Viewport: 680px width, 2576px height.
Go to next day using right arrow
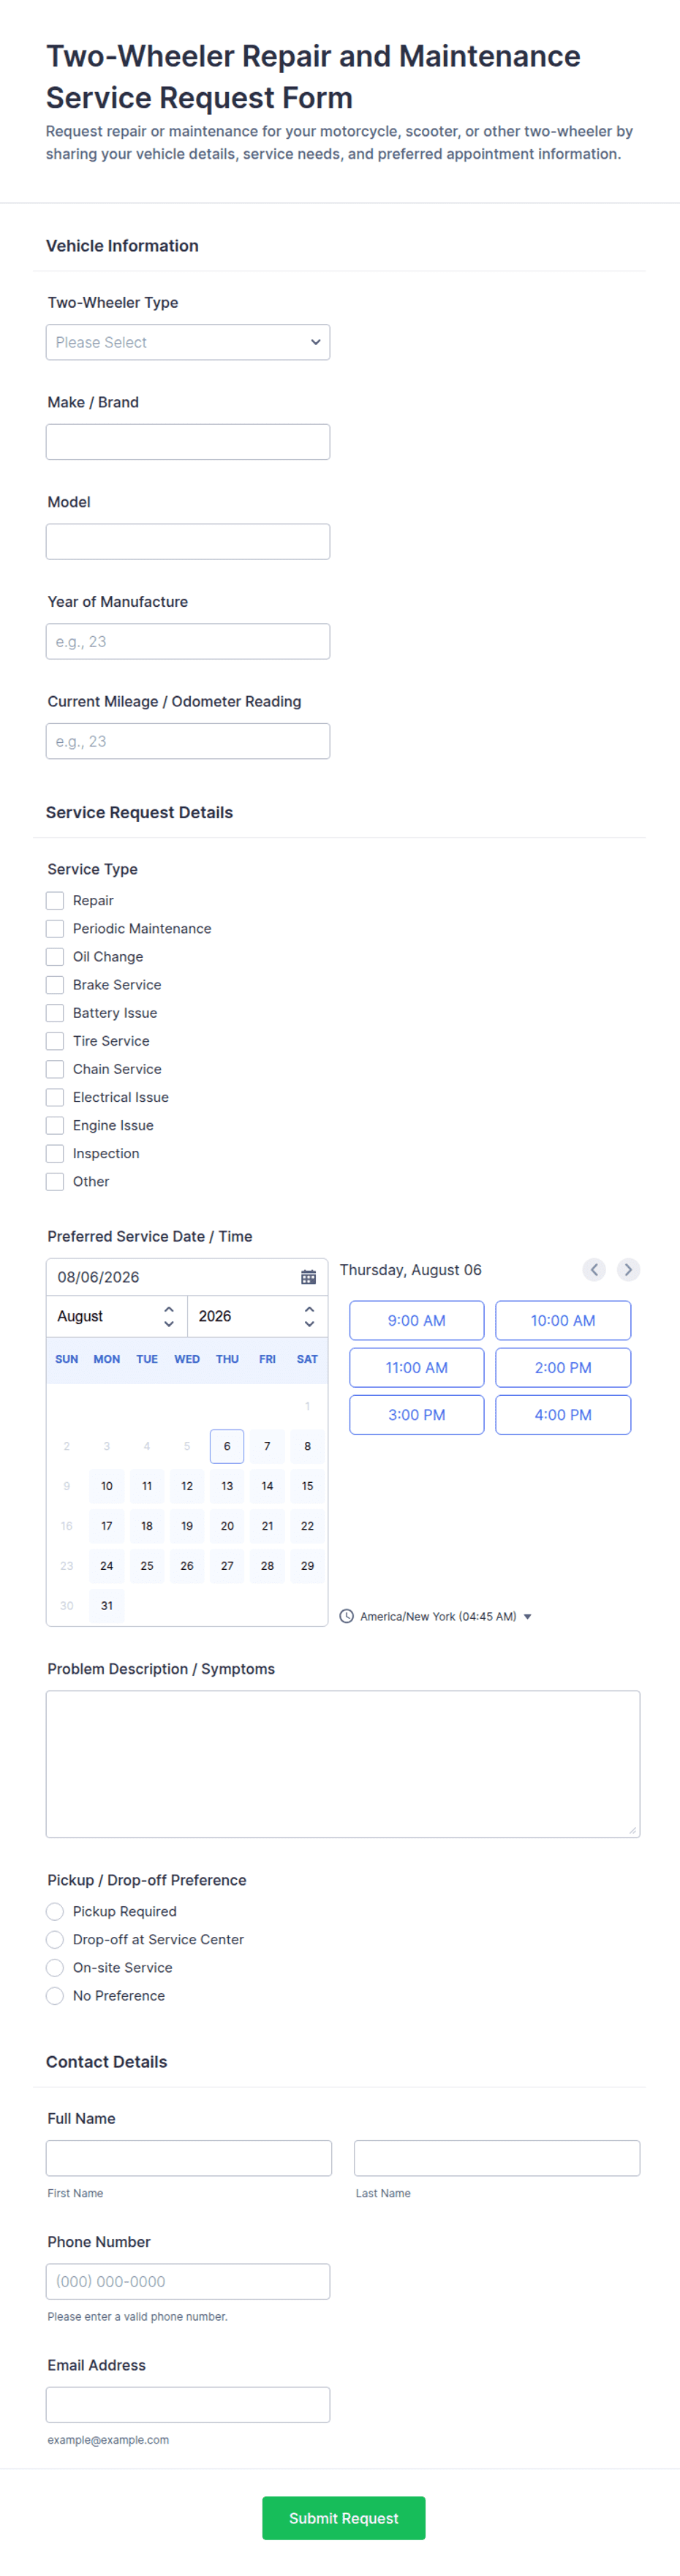click(x=628, y=1270)
